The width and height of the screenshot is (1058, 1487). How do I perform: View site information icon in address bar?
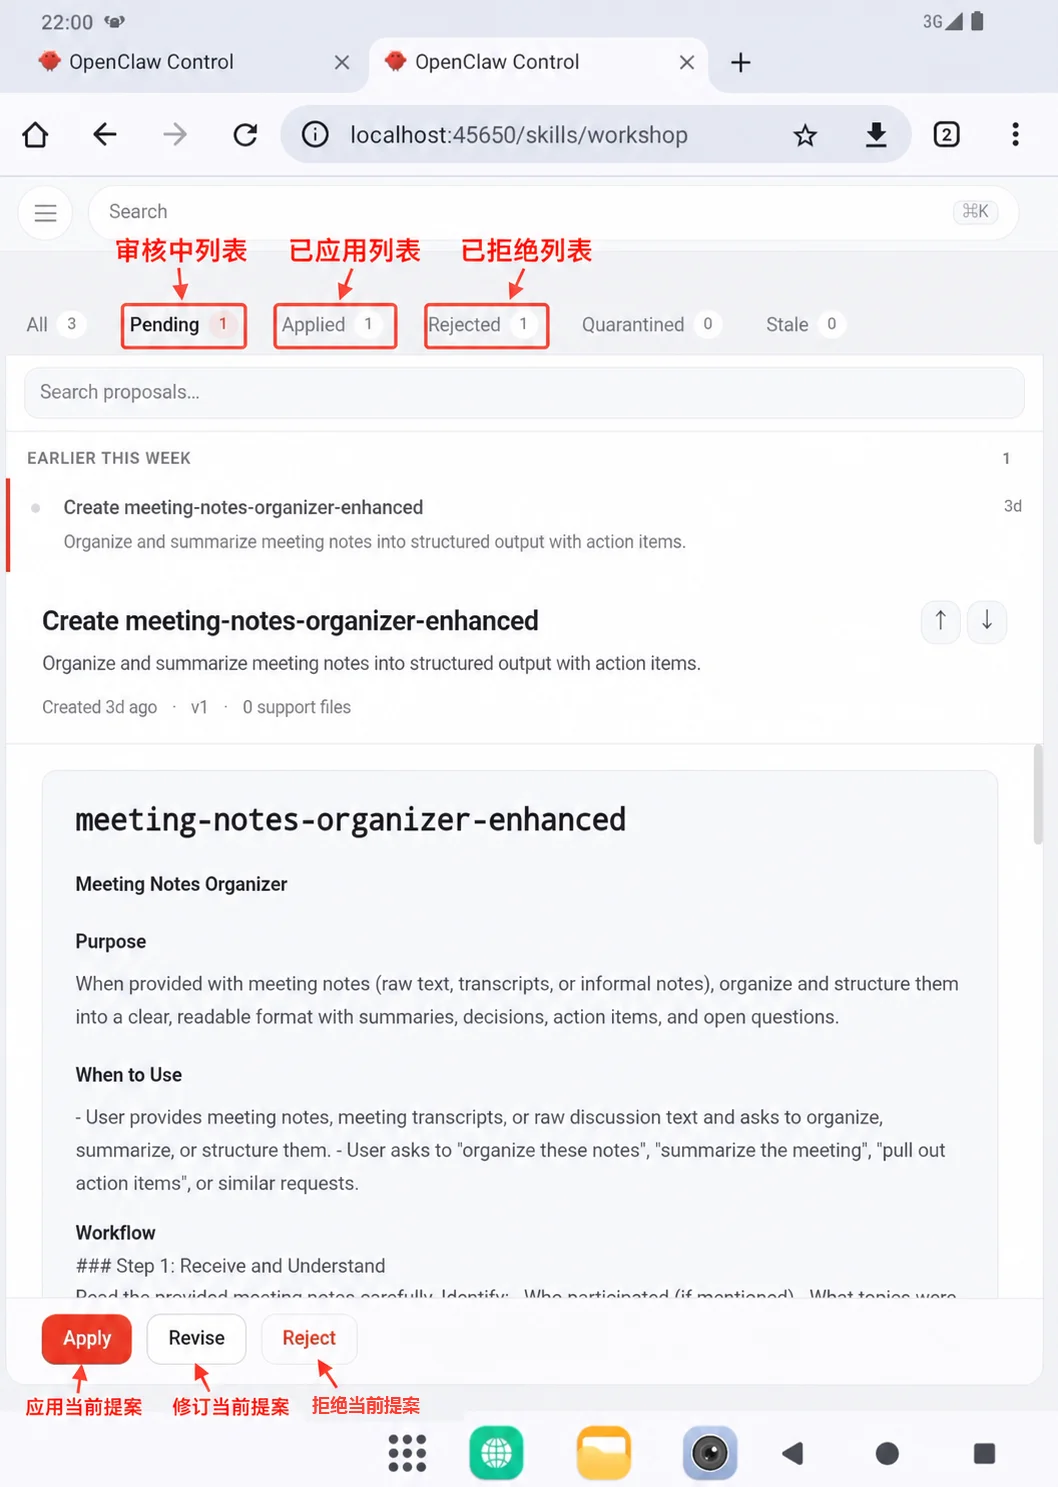[315, 135]
